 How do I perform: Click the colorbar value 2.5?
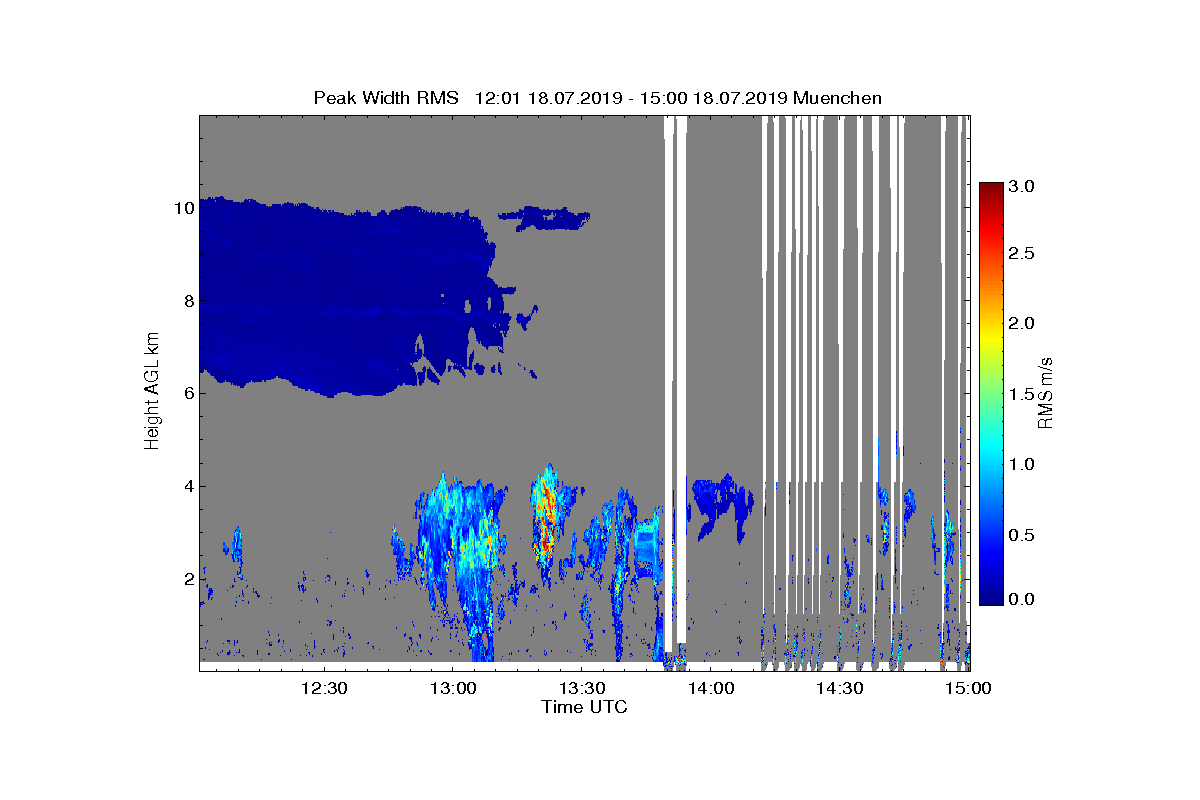pos(1023,254)
